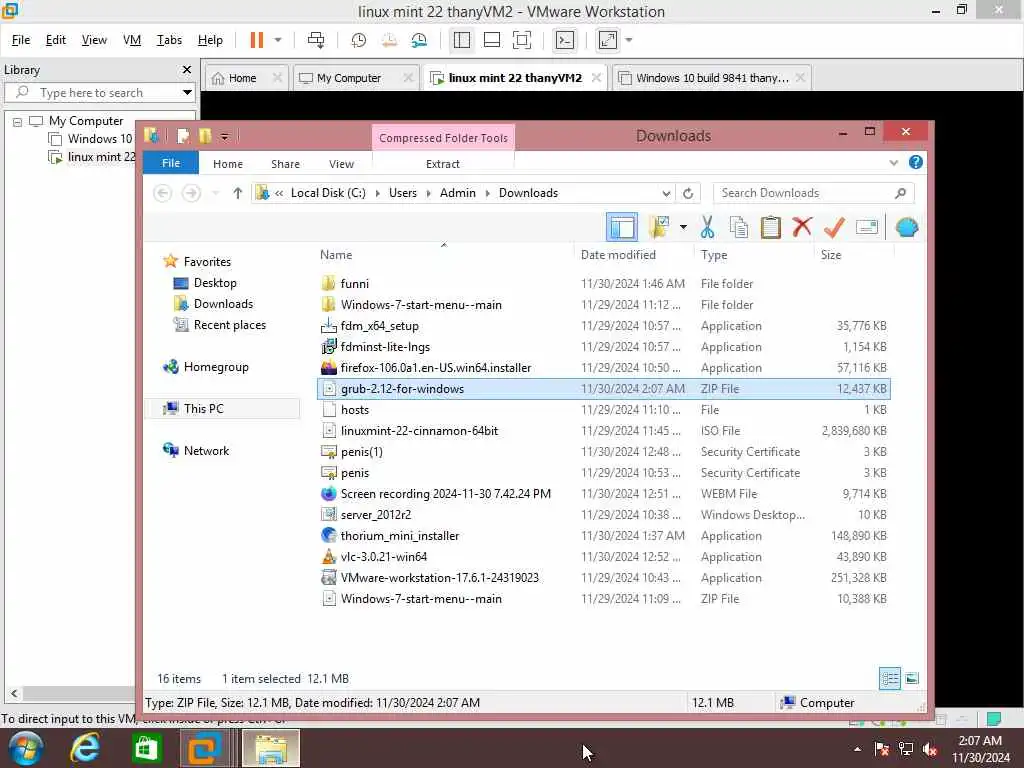
Task: Open the VMware File menu
Action: pyautogui.click(x=21, y=40)
